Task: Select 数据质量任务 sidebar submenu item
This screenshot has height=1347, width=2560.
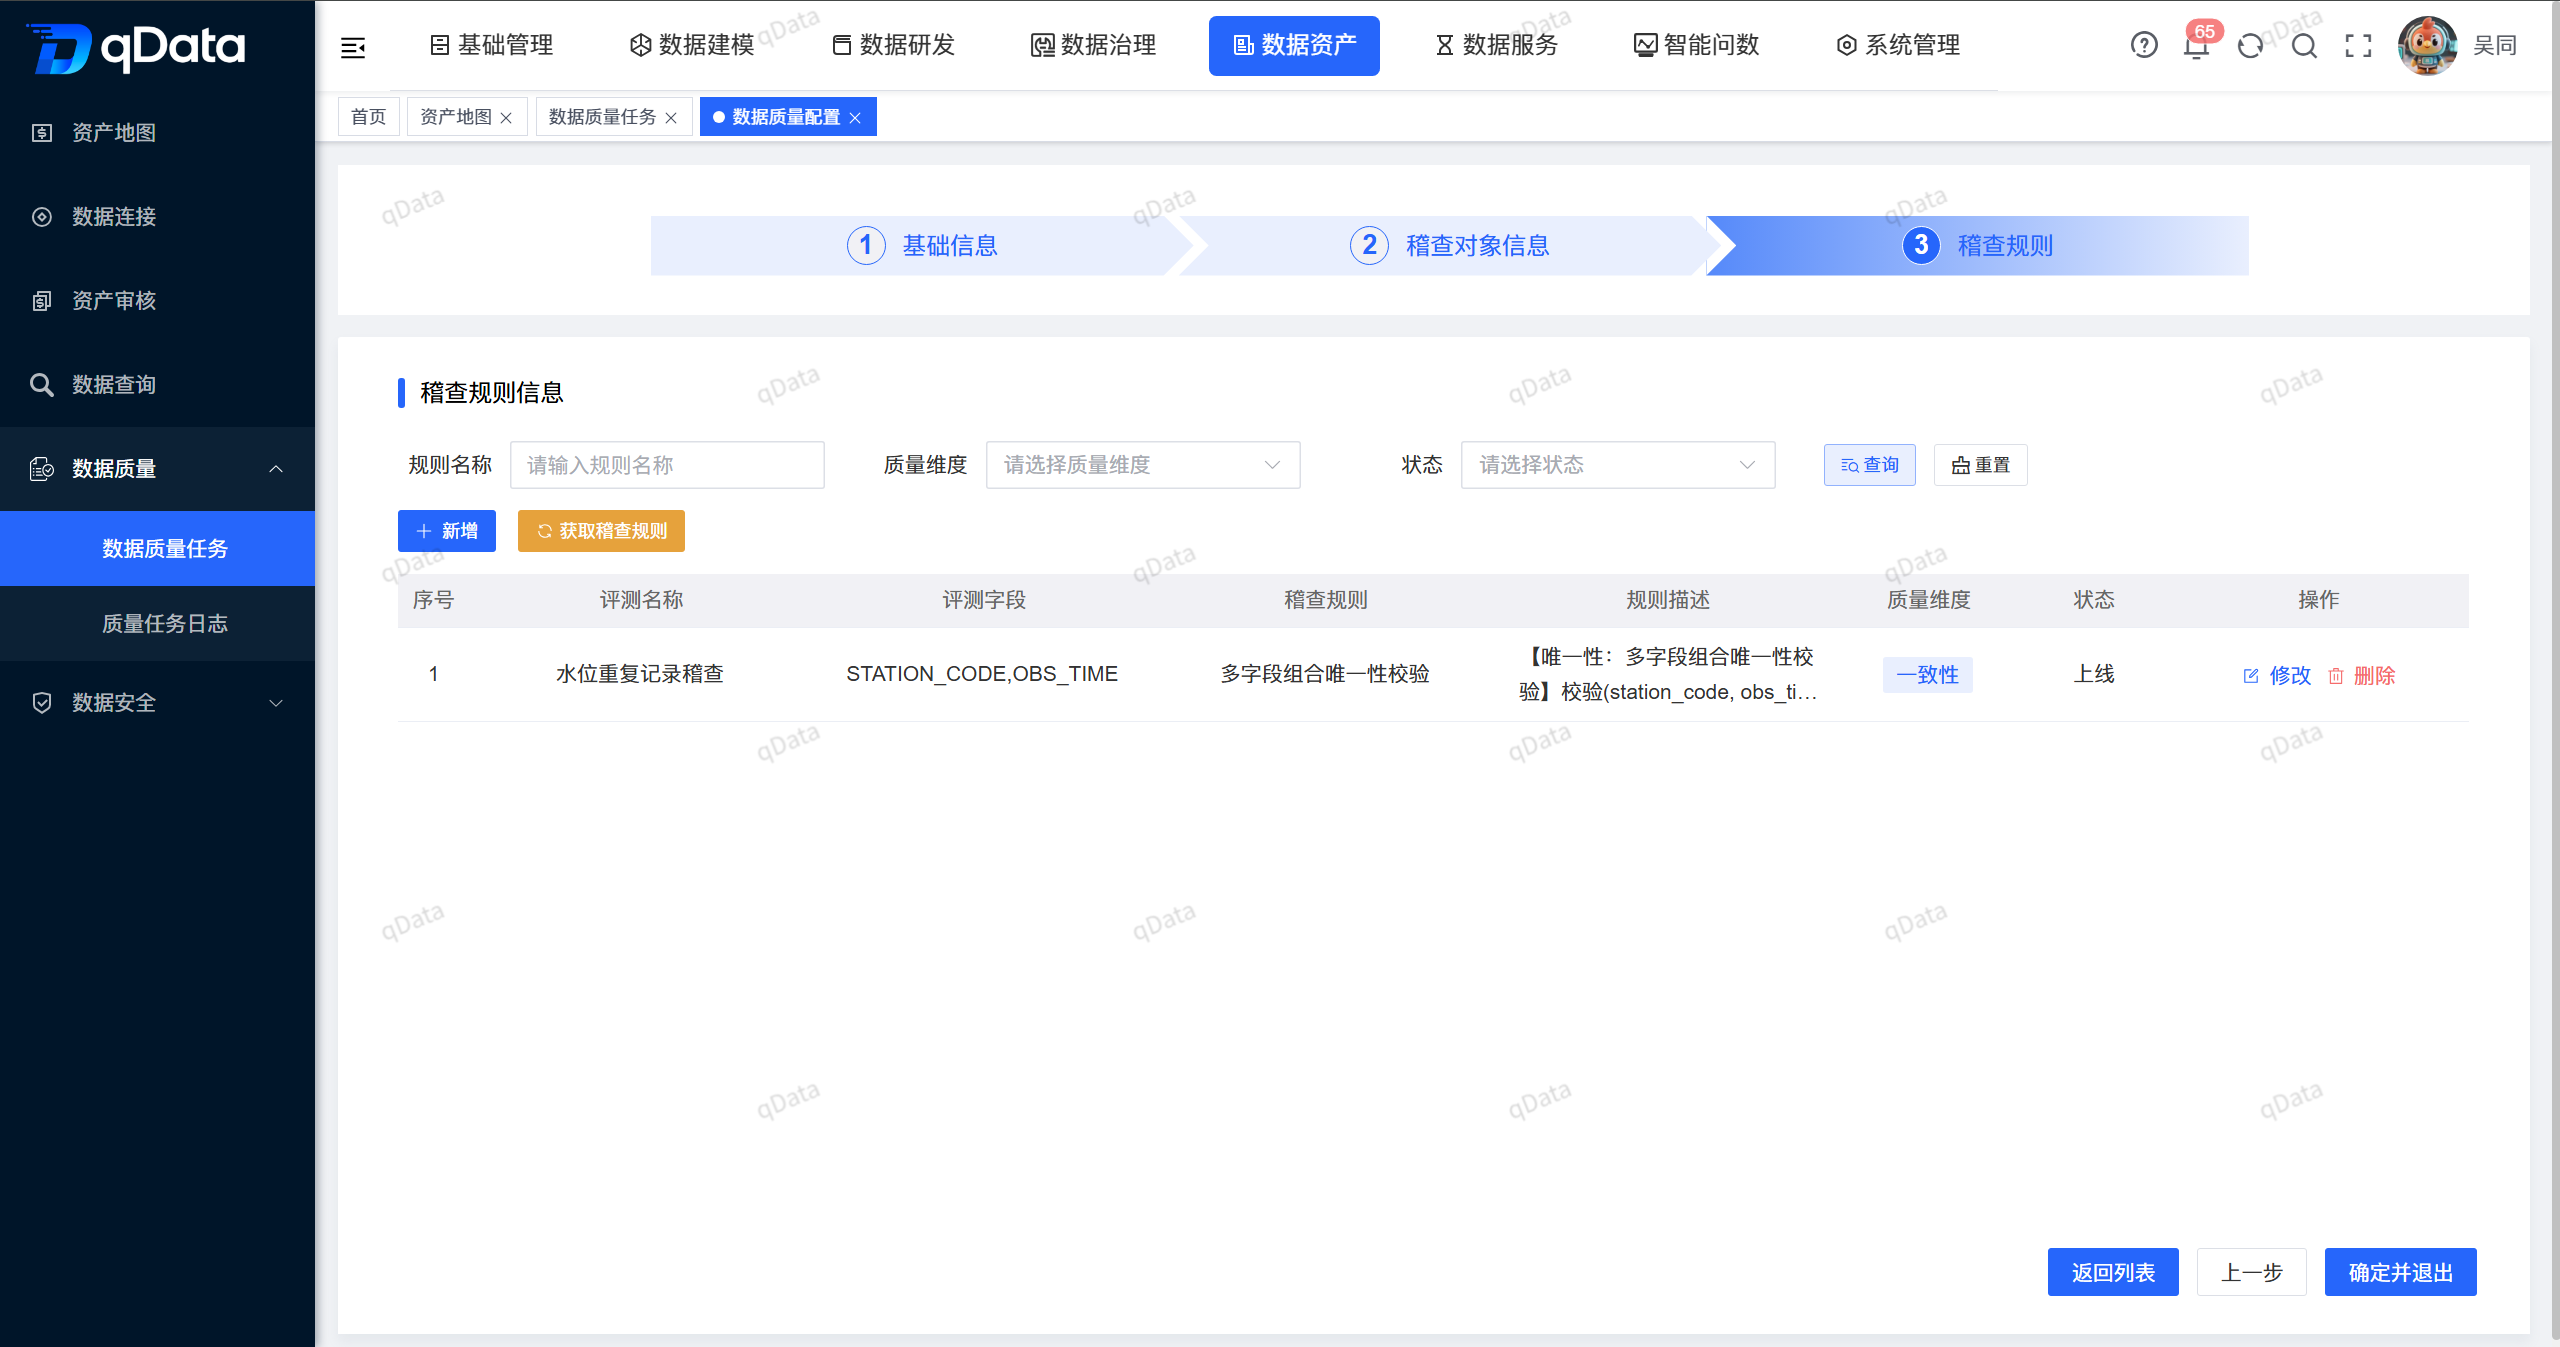Action: [157, 548]
